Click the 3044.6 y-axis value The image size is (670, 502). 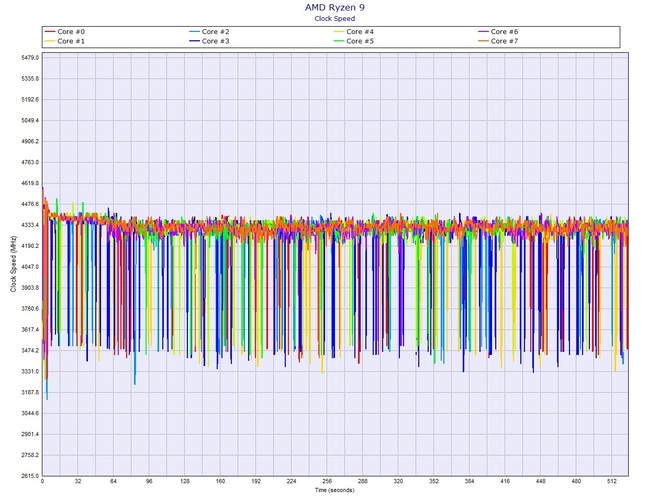[x=30, y=414]
